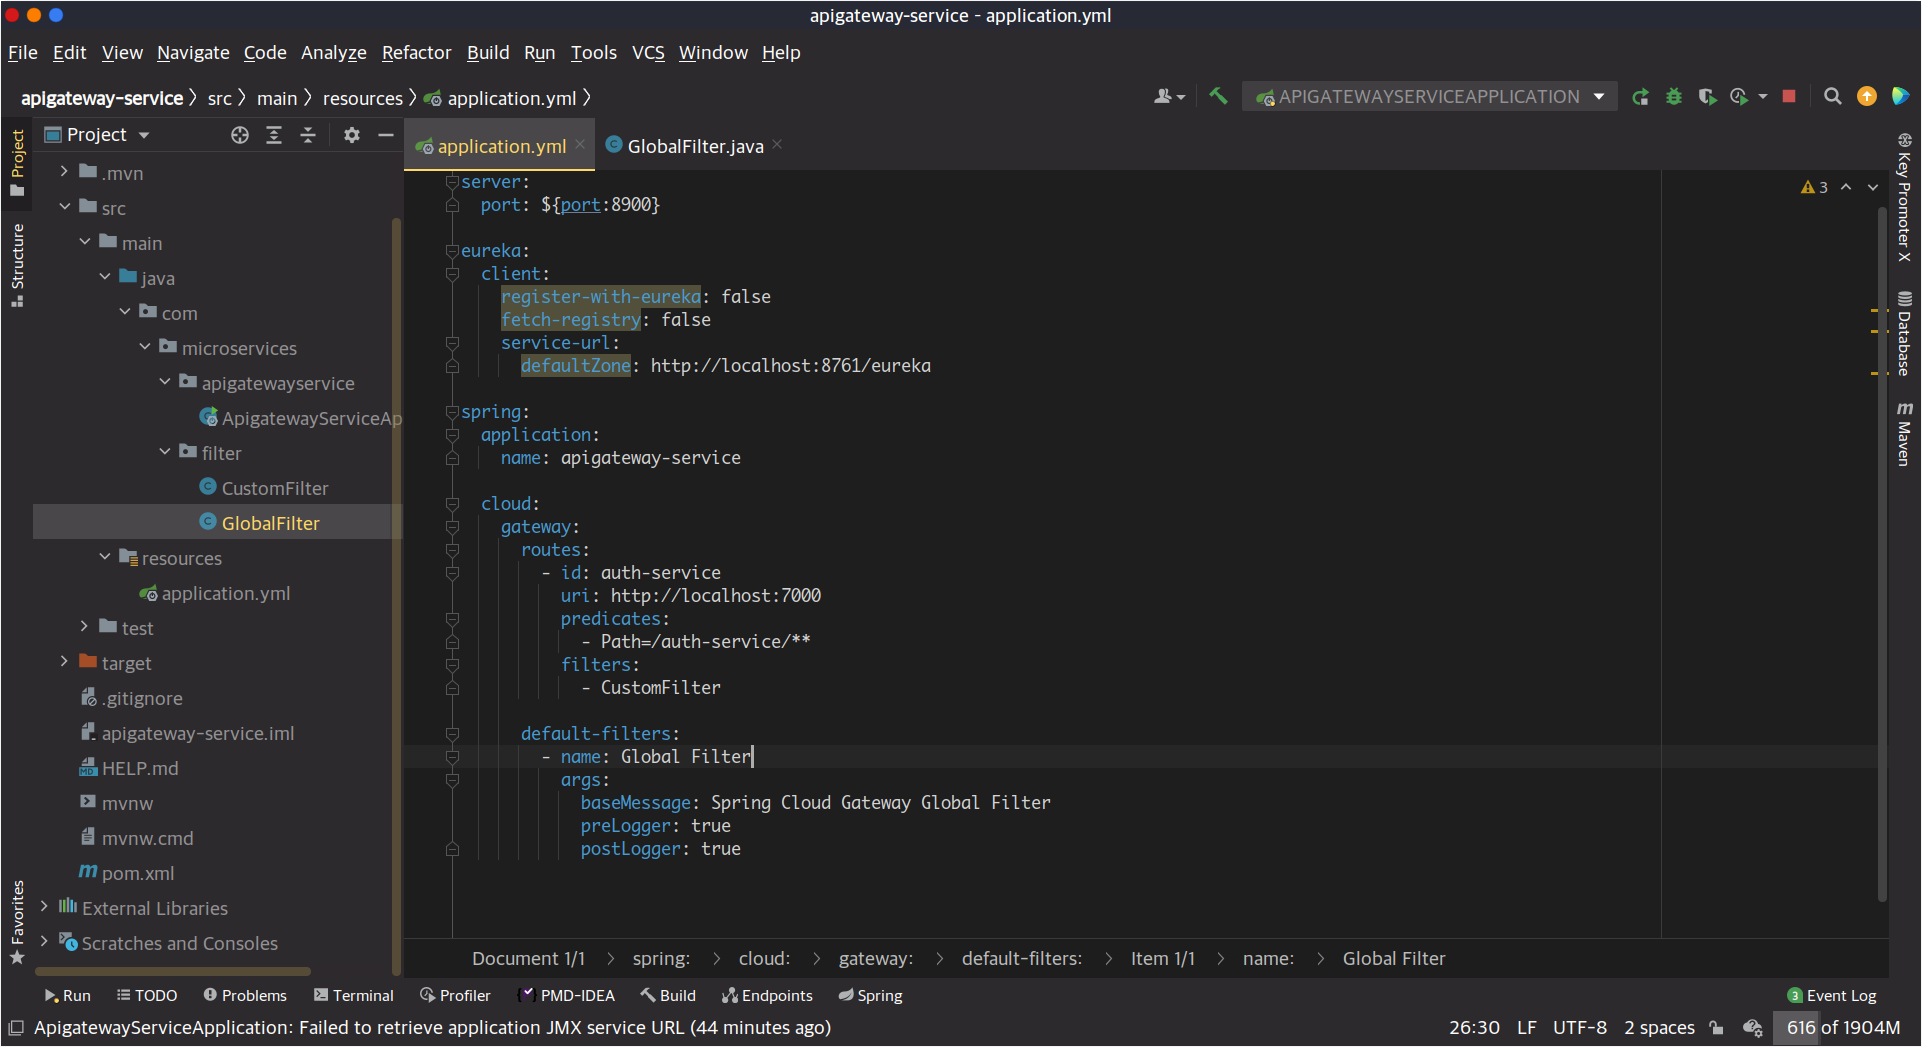Collapse the filter package in Project tree
This screenshot has width=1922, height=1047.
[164, 452]
